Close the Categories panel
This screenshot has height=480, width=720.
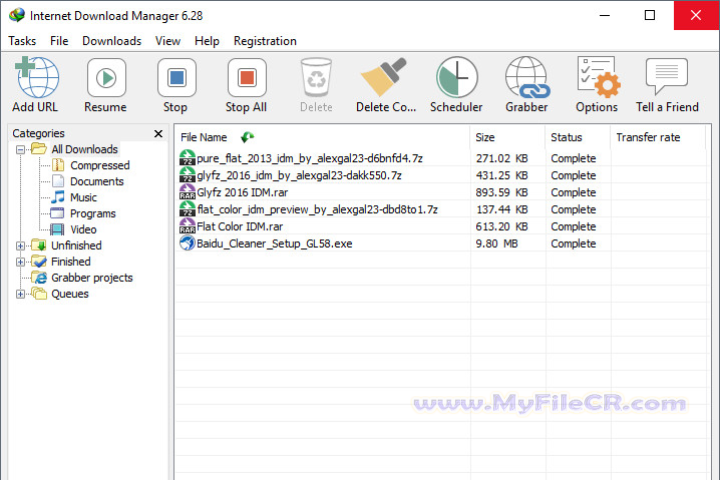tap(158, 133)
